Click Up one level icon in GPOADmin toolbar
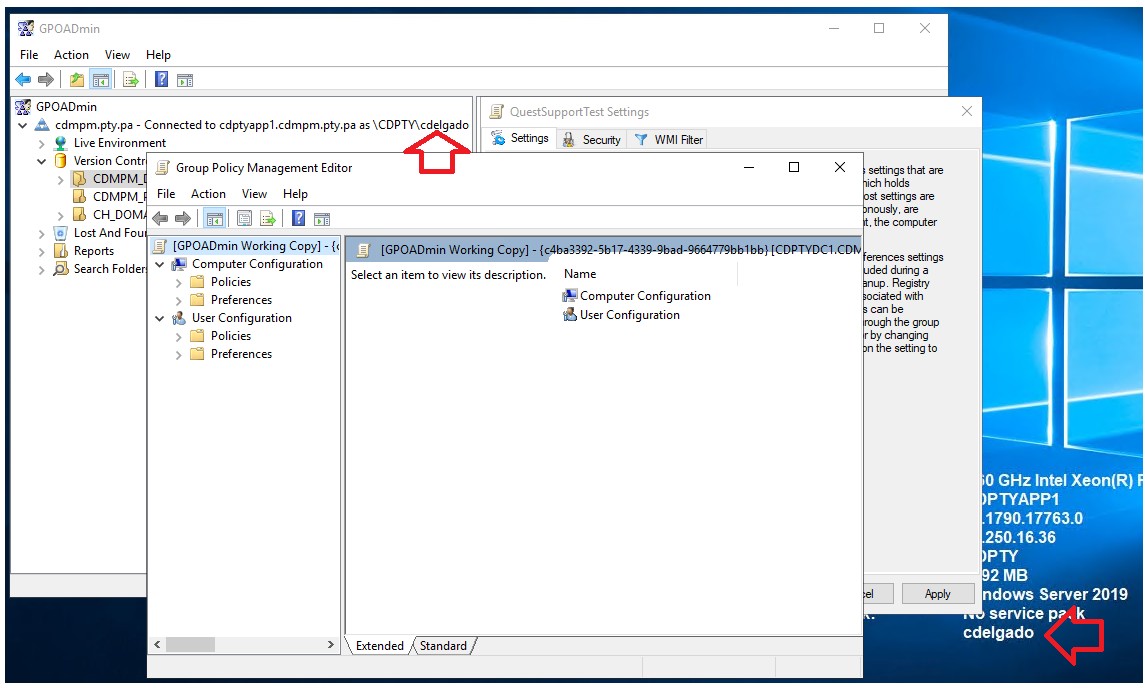Image resolution: width=1145 pixels, height=688 pixels. coord(77,80)
